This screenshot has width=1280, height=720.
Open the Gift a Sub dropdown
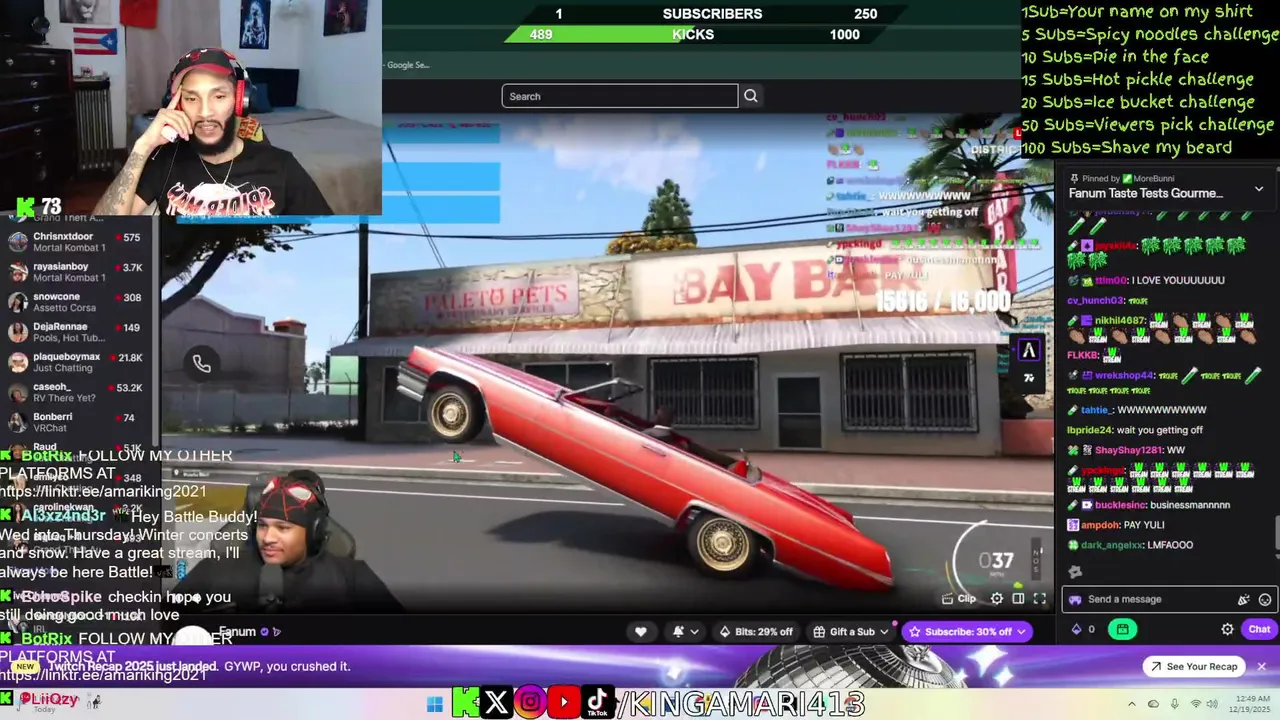851,631
